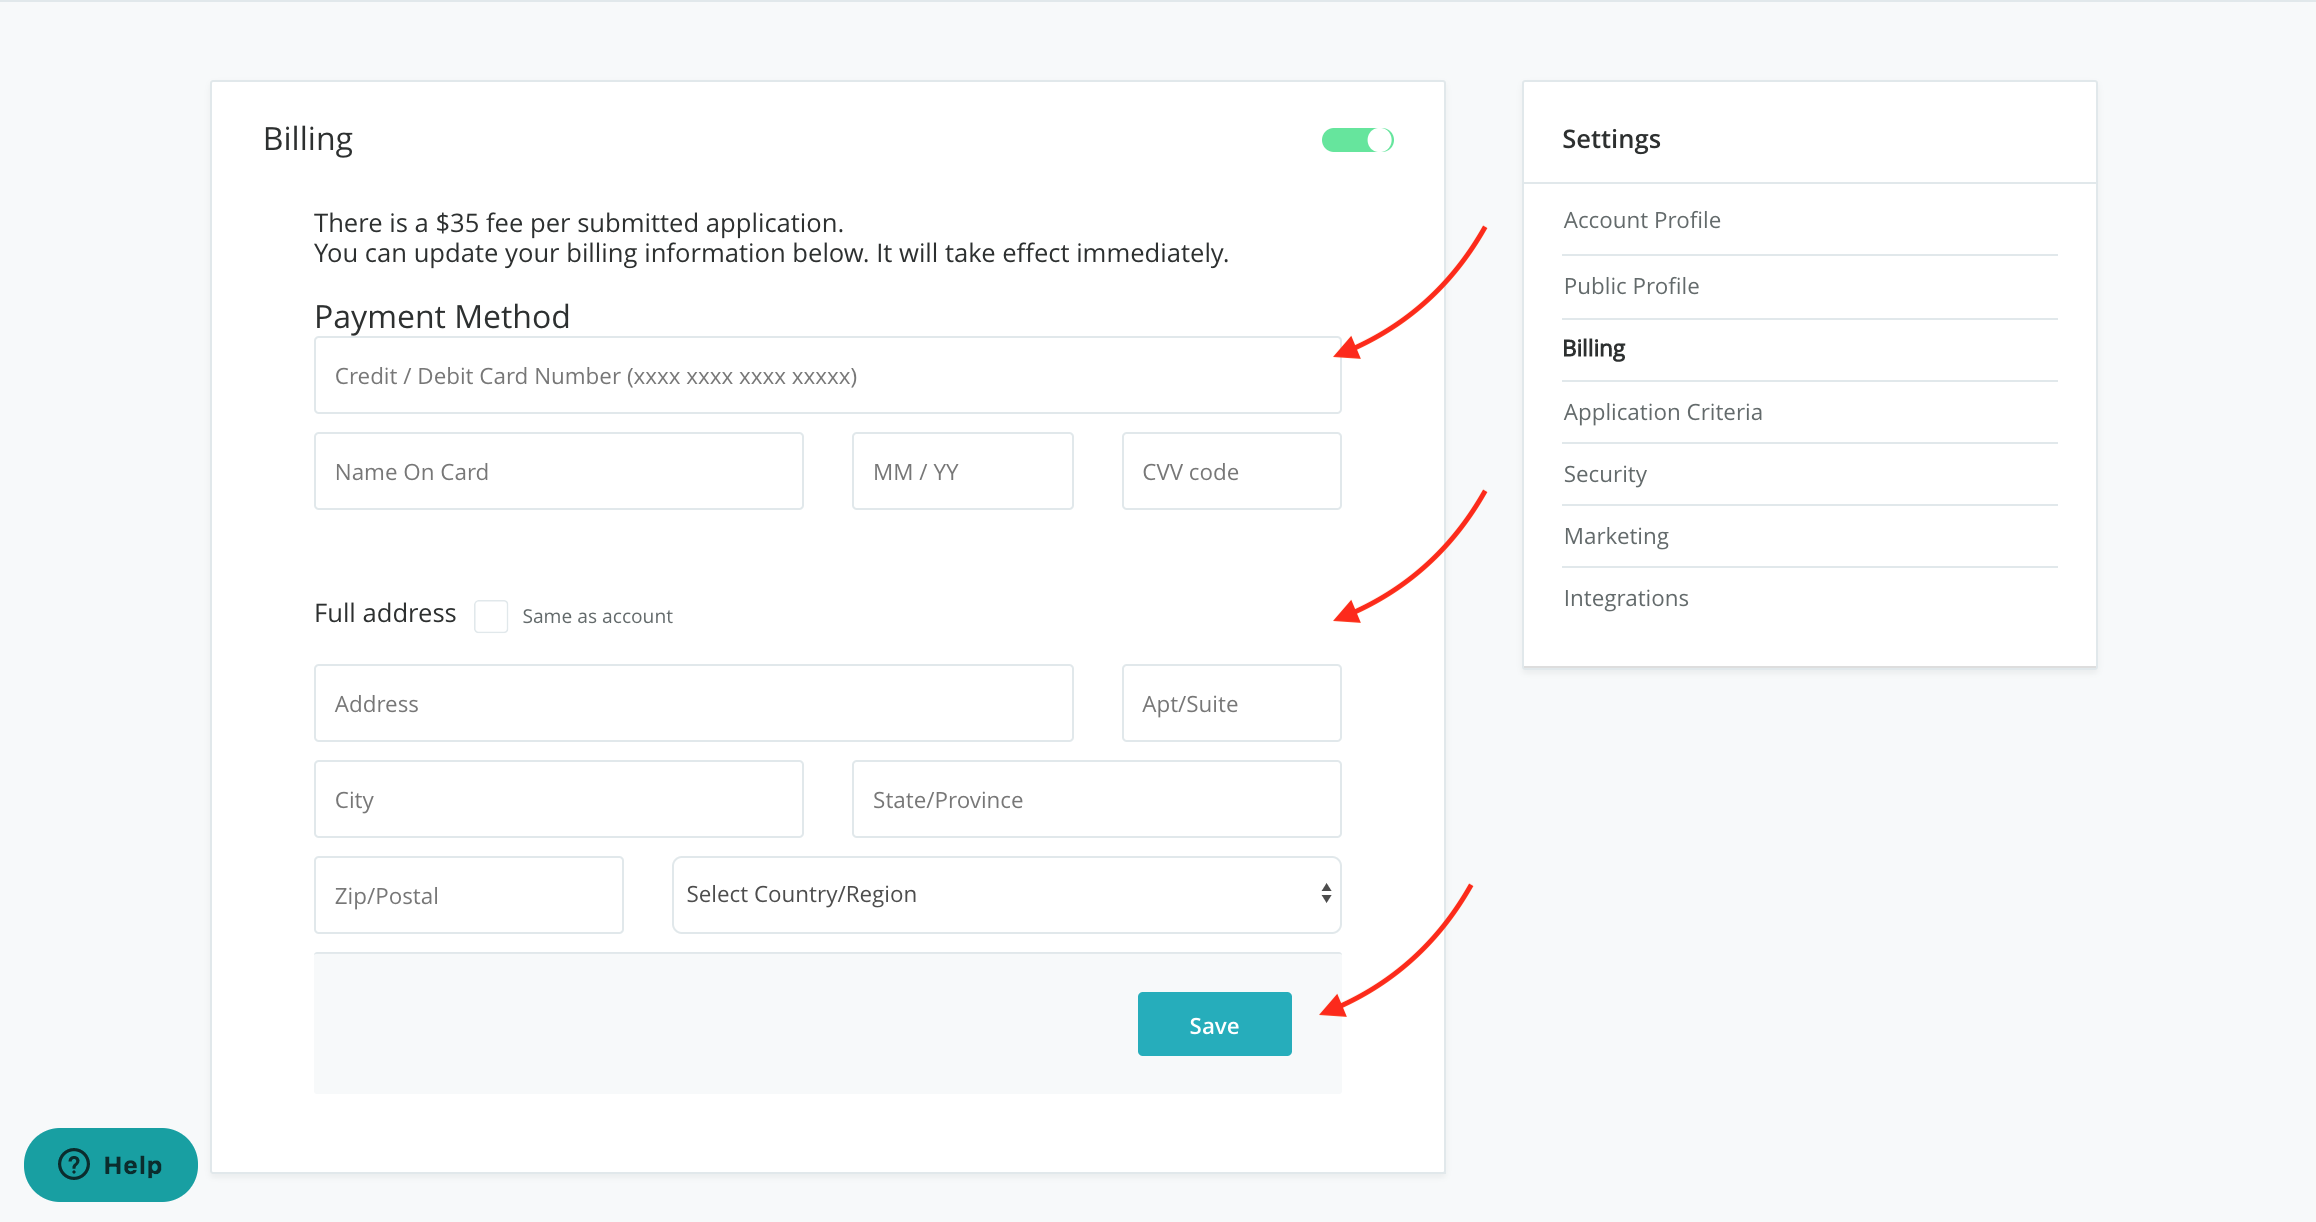Focus the Credit / Debit Card Number field
The image size is (2316, 1222).
[827, 376]
